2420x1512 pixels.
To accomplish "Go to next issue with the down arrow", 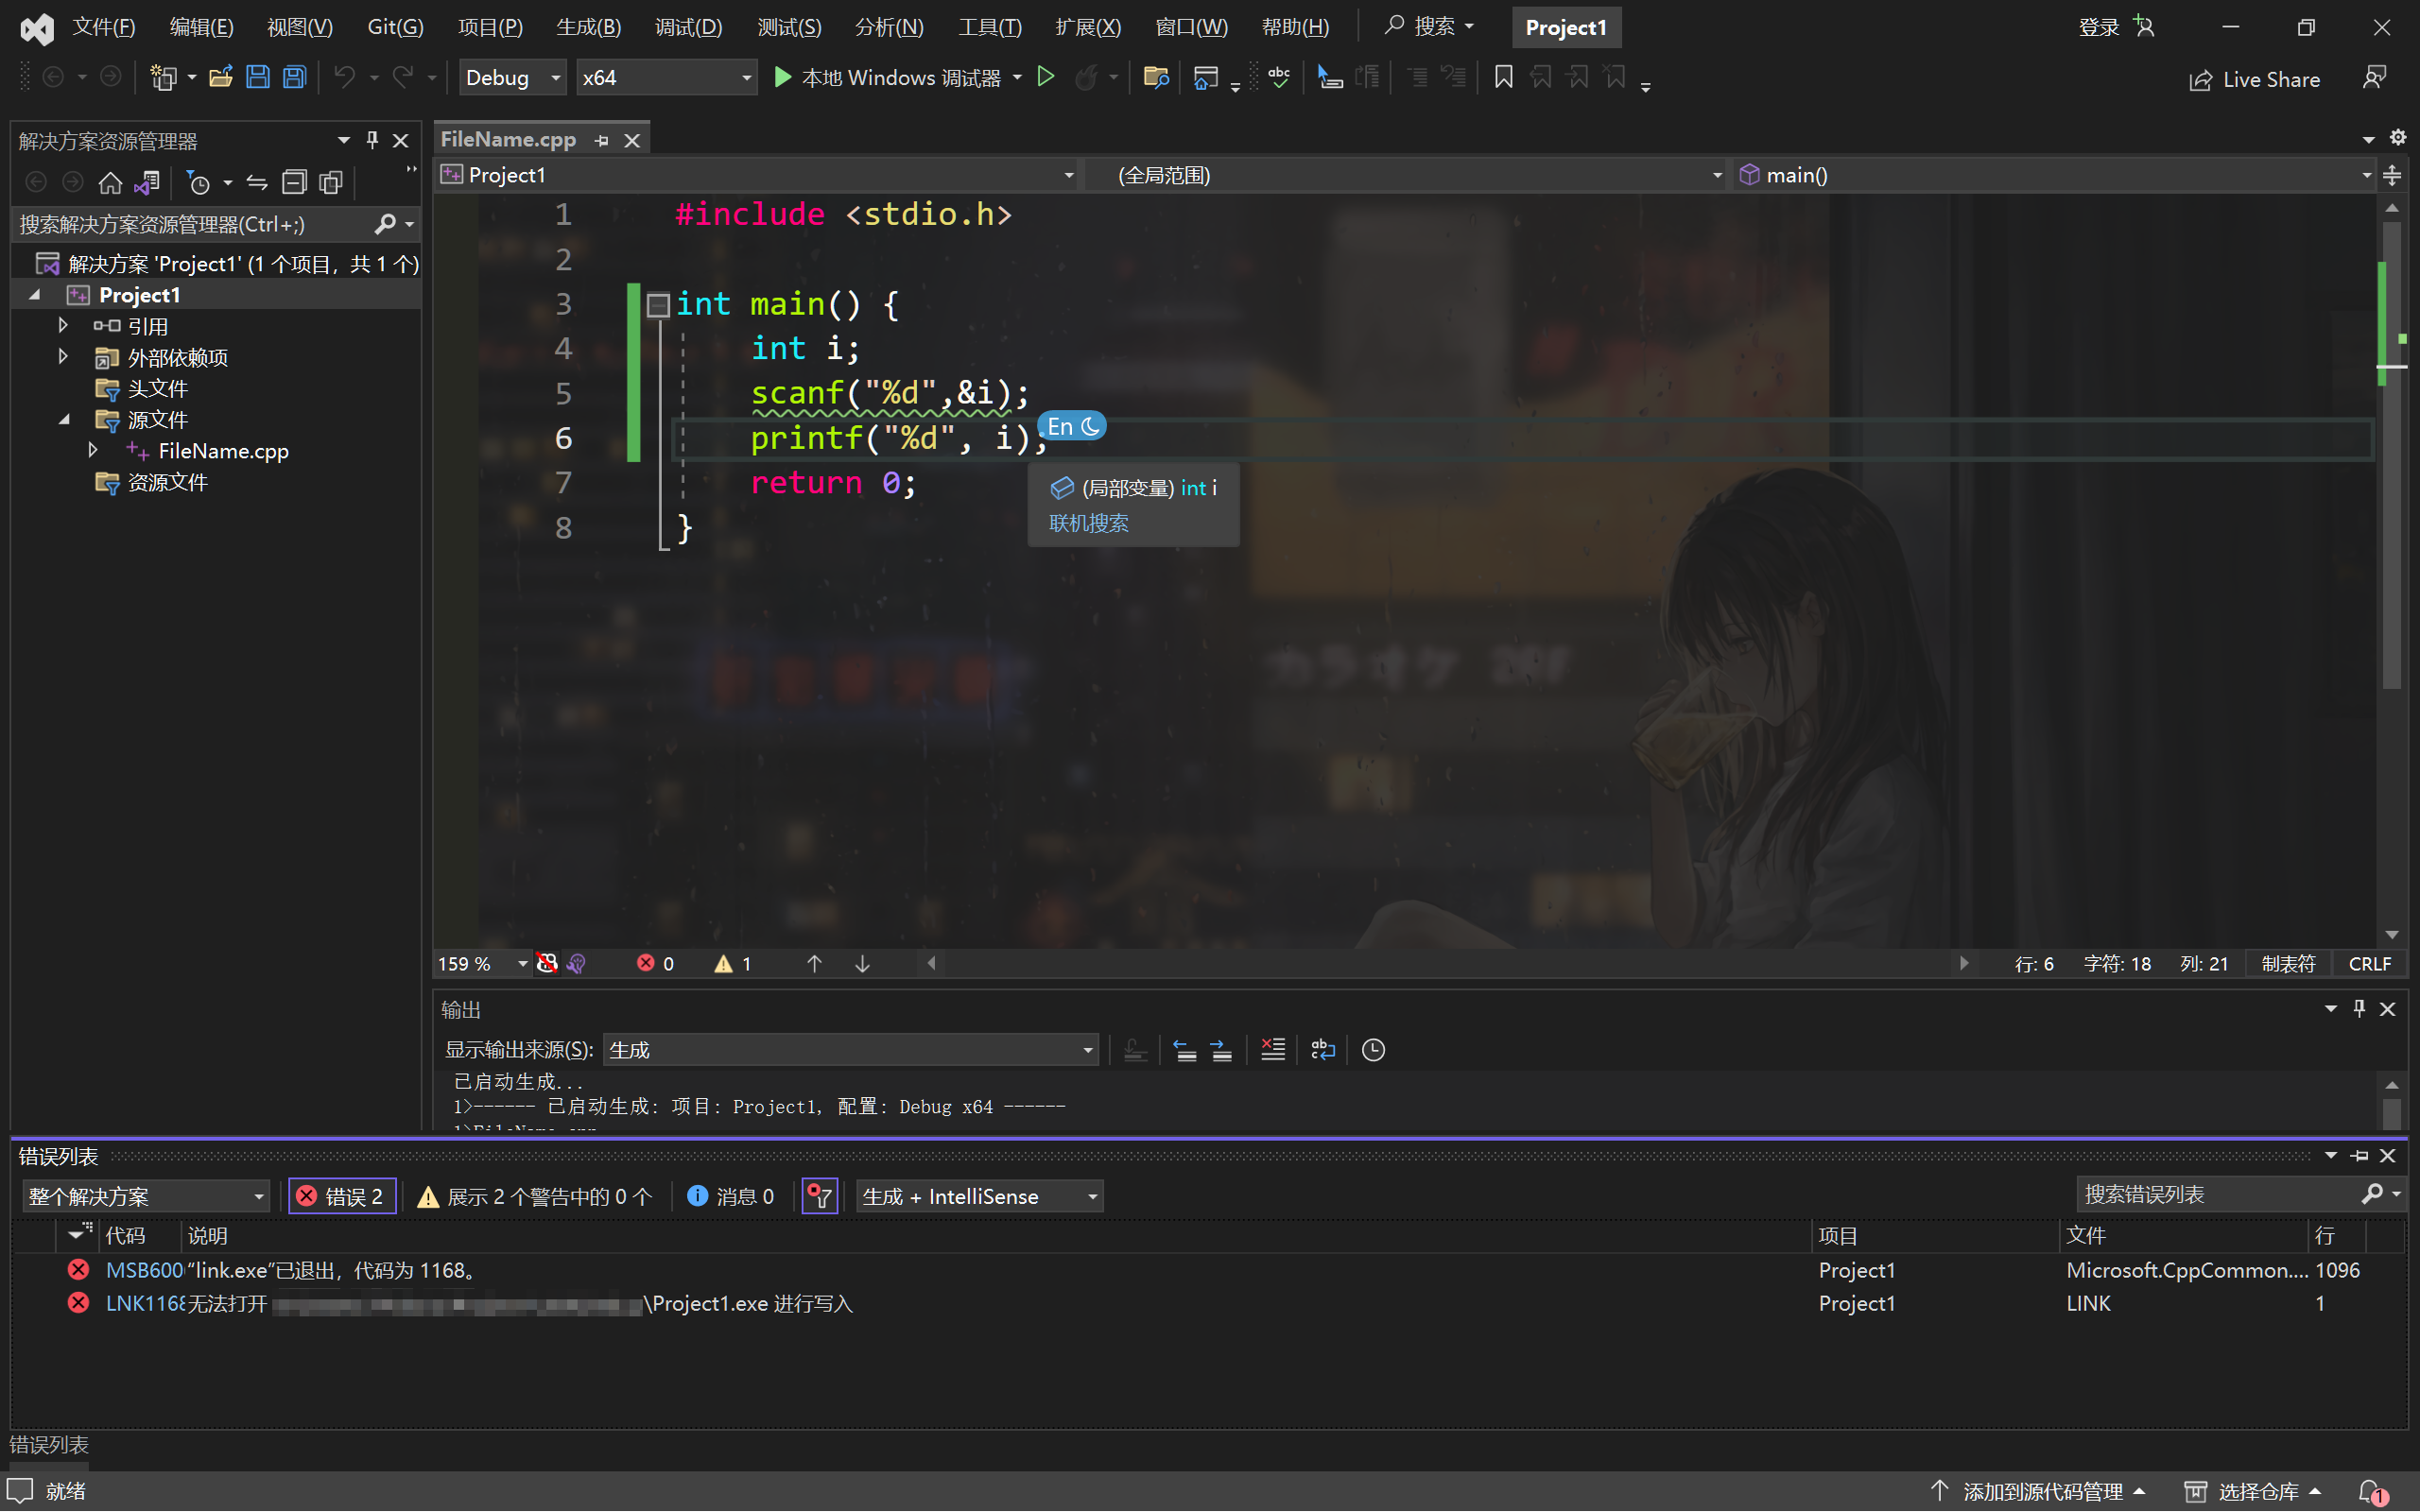I will [x=862, y=964].
